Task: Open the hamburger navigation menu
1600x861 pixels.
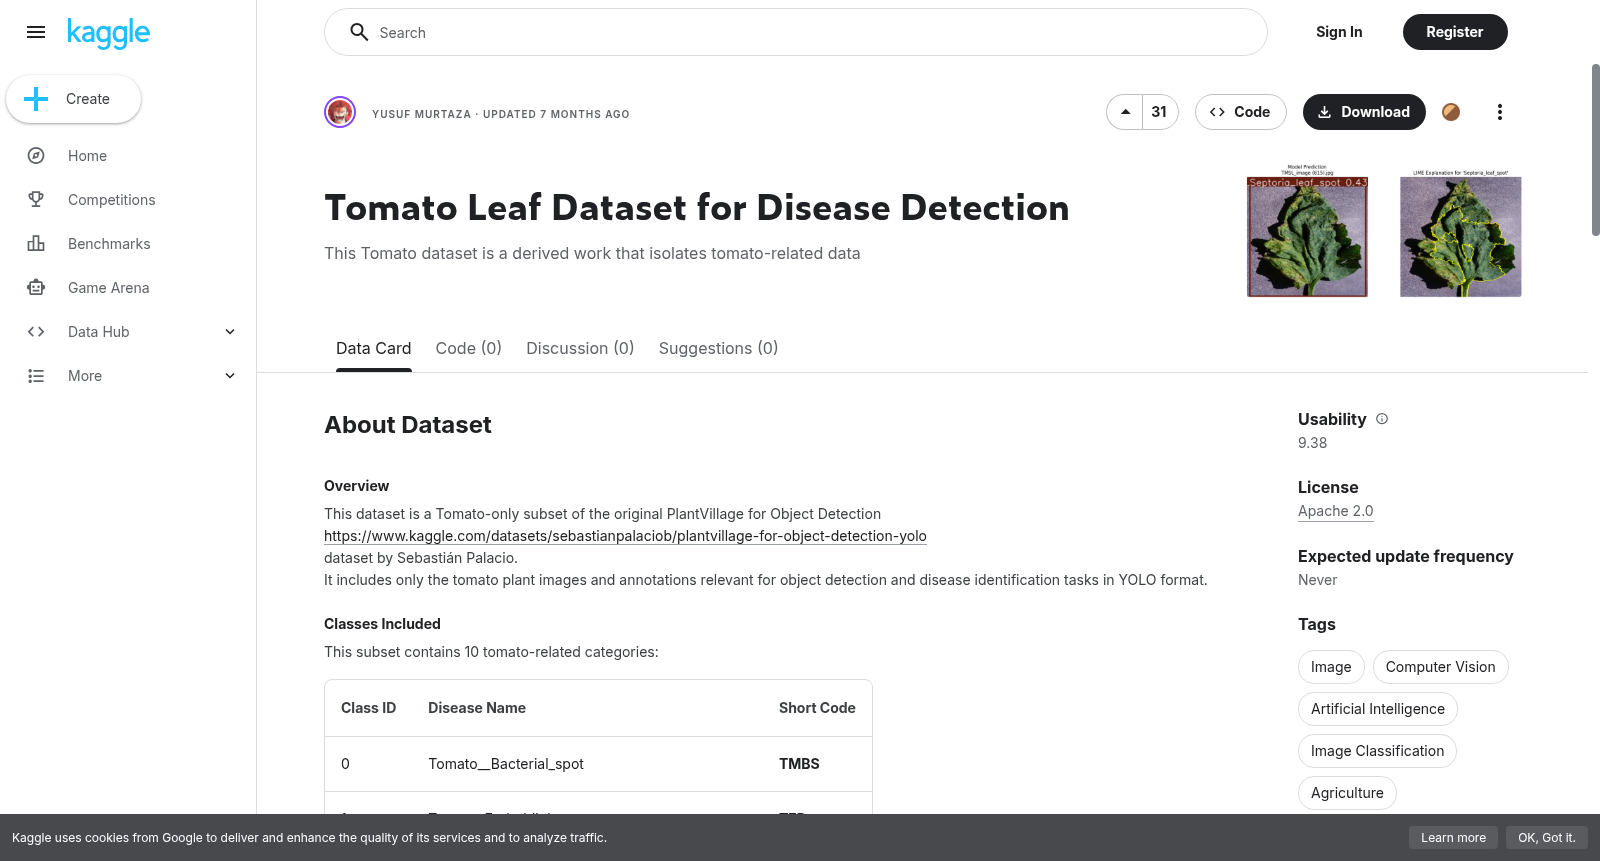Action: coord(36,32)
